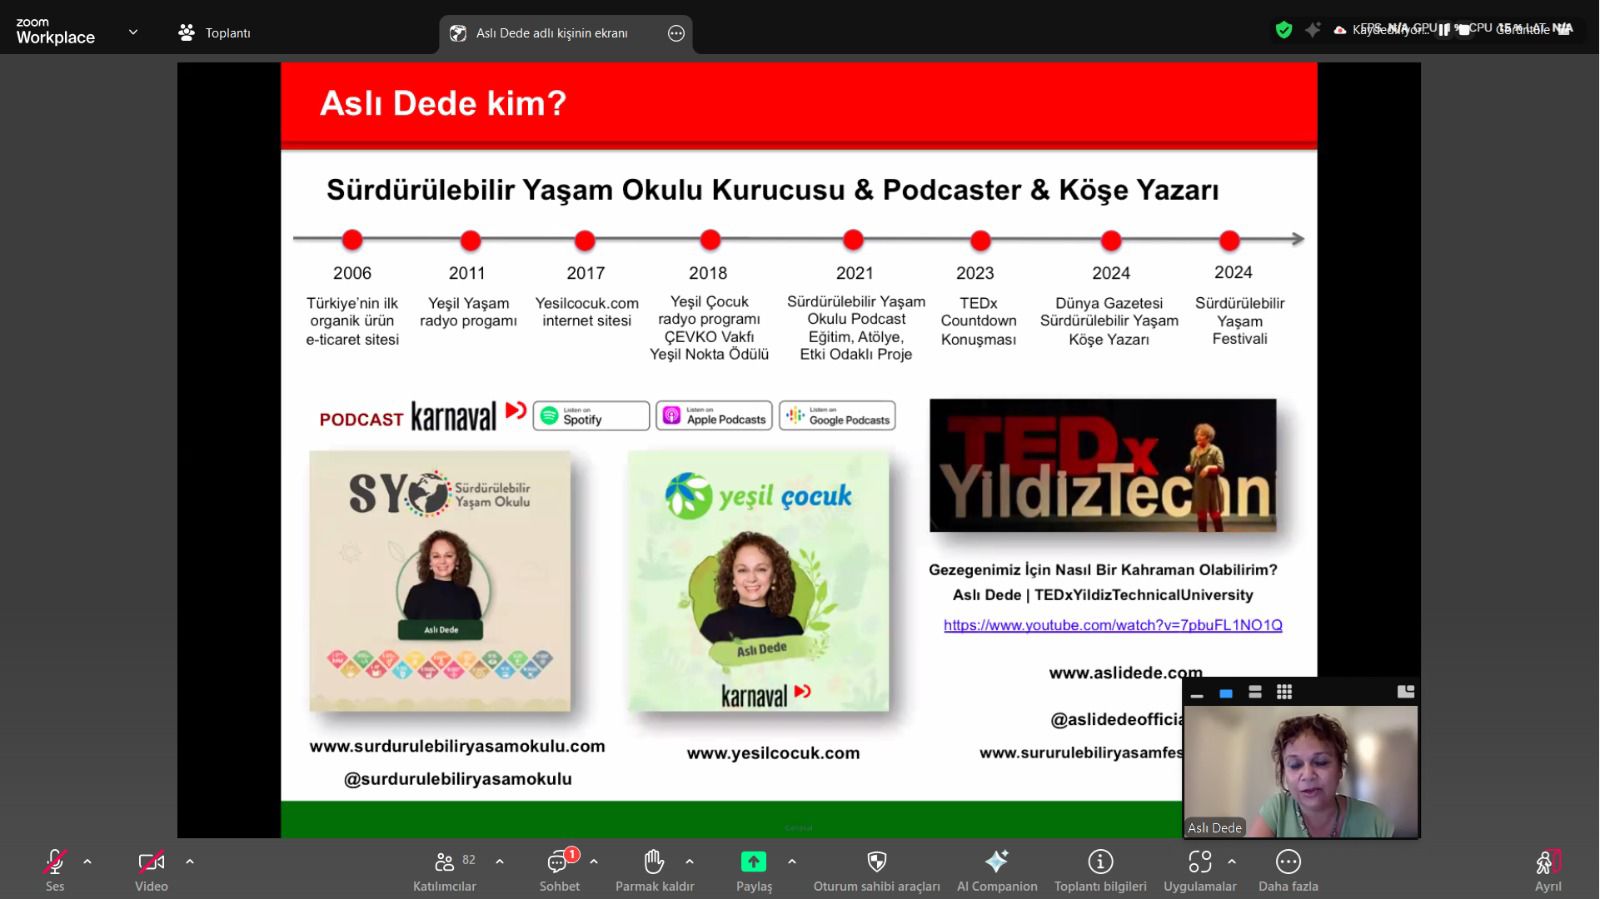Click @surdurulebiliryasamokulu handle text
This screenshot has height=899, width=1600.
click(x=458, y=779)
